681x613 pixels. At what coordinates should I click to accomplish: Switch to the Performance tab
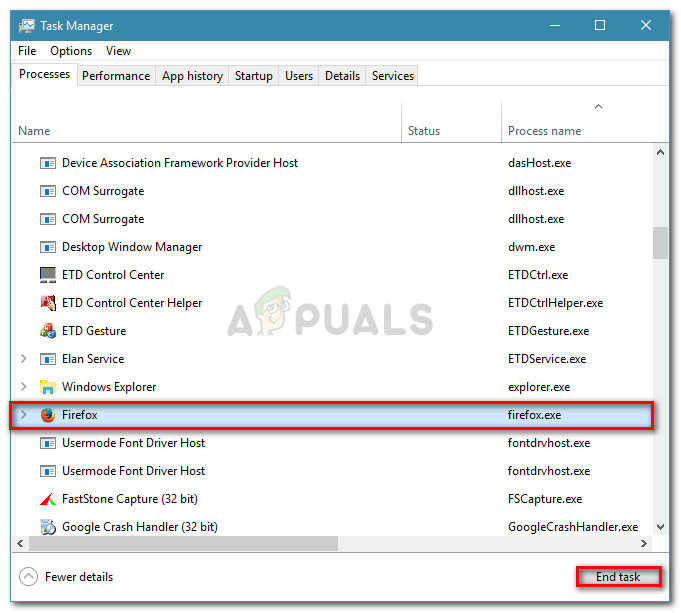coord(116,76)
